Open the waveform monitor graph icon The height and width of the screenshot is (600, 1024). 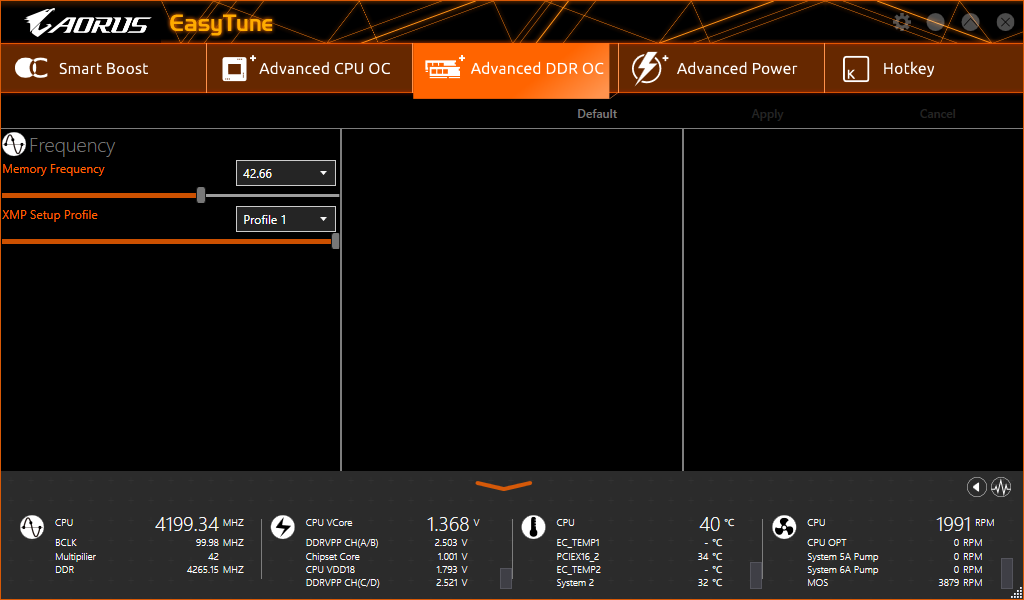coord(1001,487)
